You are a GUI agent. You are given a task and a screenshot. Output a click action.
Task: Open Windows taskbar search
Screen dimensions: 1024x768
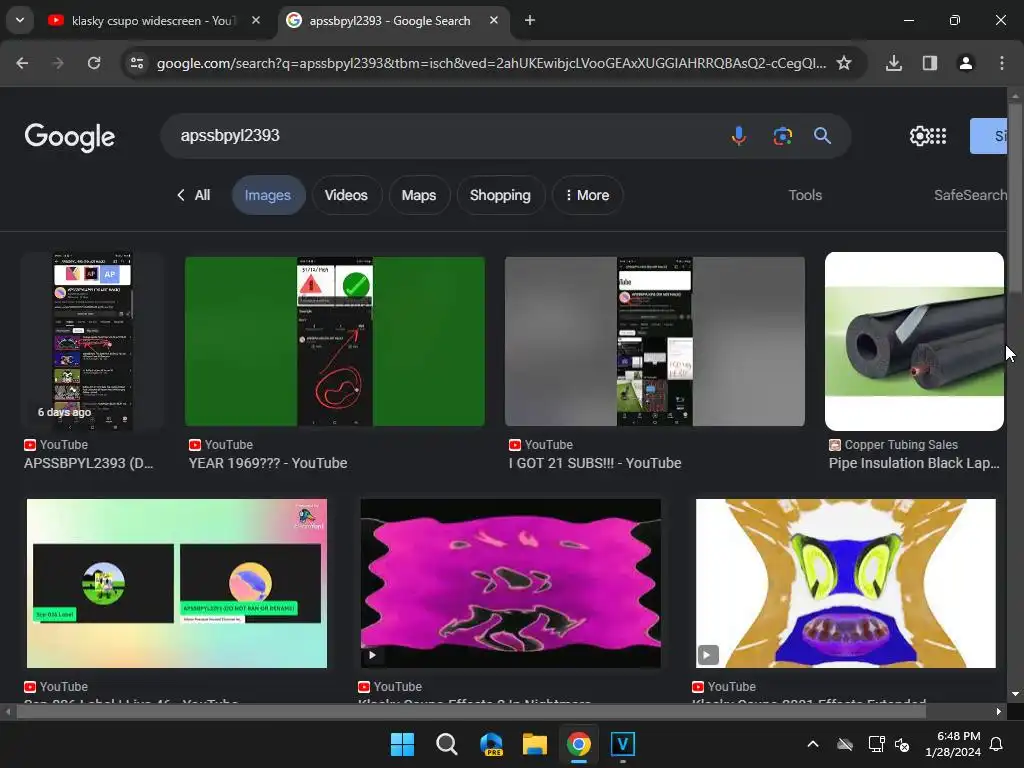coord(447,744)
